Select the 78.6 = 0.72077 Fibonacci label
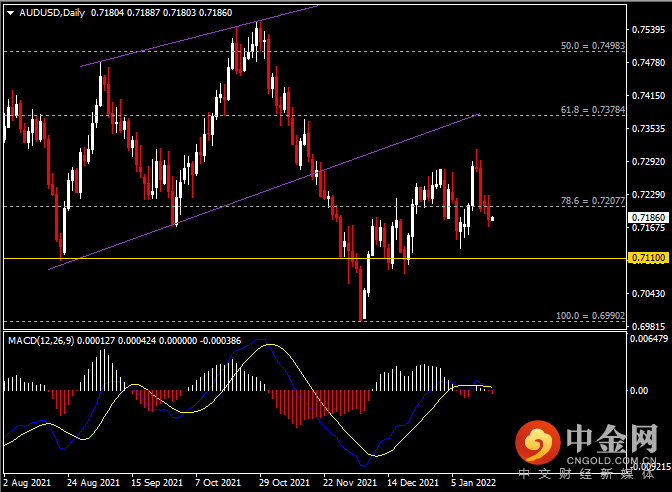 click(x=593, y=201)
